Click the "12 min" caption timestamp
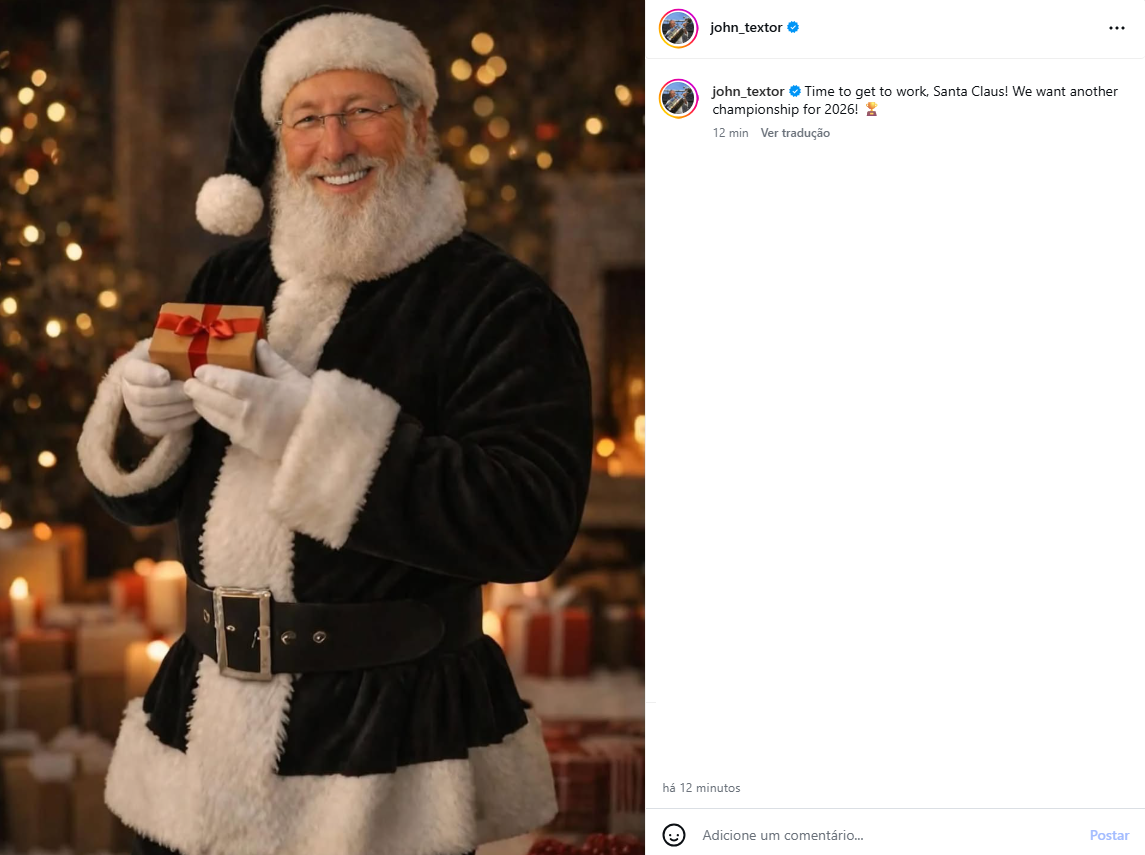Screen dimensions: 1145x855 (x=730, y=133)
